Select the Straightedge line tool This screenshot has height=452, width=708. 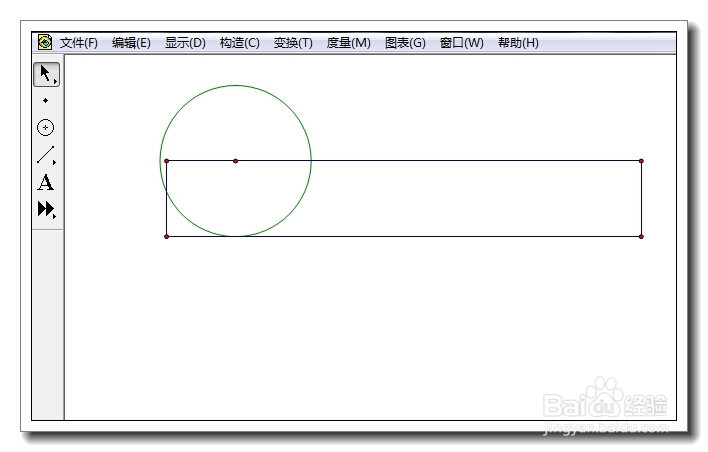45,154
